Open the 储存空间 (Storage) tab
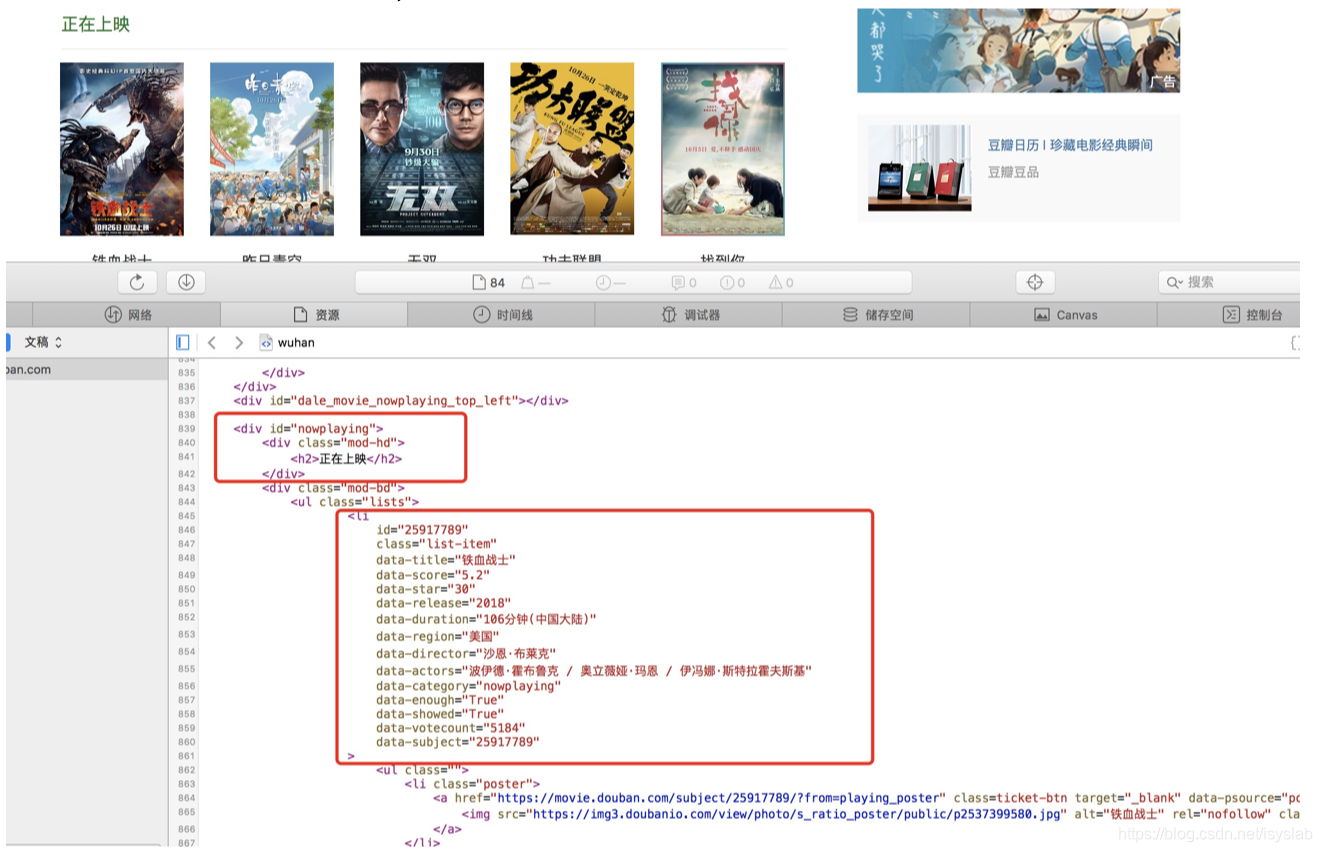 876,314
